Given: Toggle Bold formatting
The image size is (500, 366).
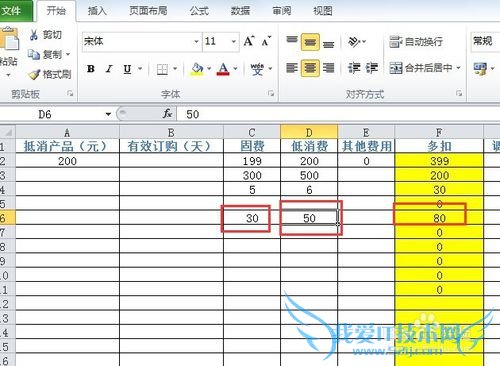Looking at the screenshot, I should coord(91,69).
